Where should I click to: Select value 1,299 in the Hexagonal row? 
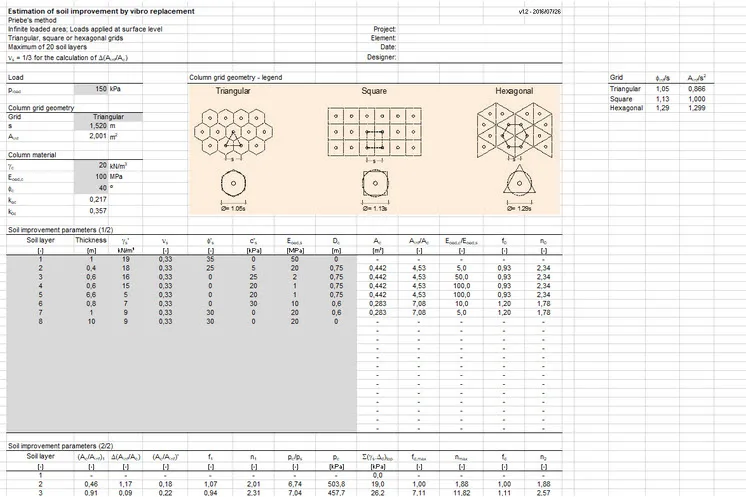[x=697, y=108]
